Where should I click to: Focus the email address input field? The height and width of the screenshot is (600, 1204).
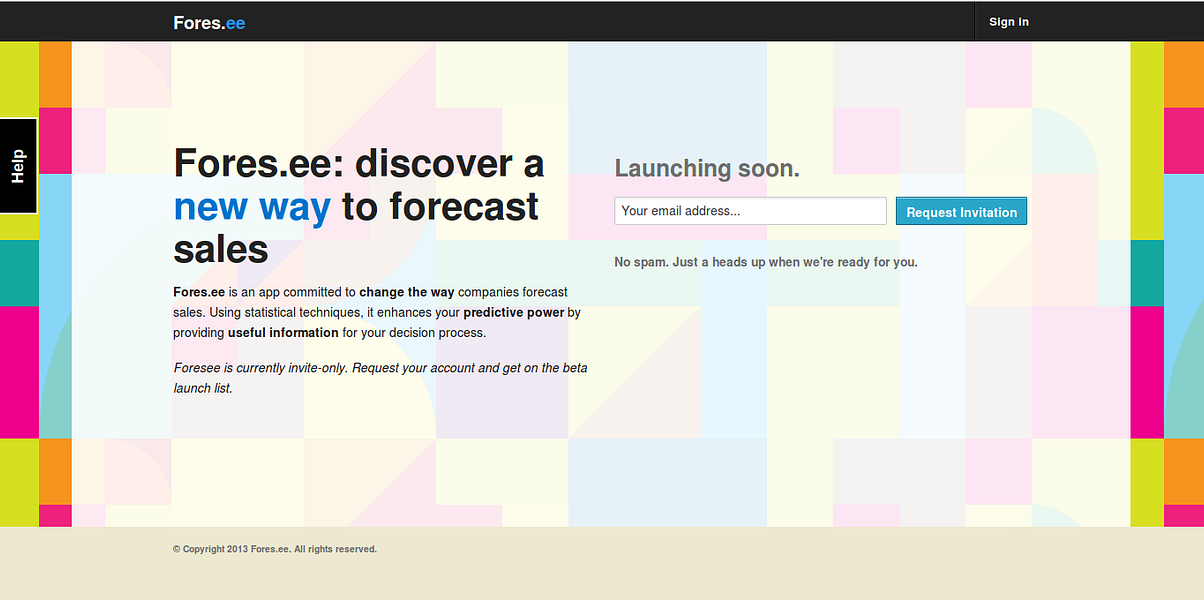[x=750, y=211]
